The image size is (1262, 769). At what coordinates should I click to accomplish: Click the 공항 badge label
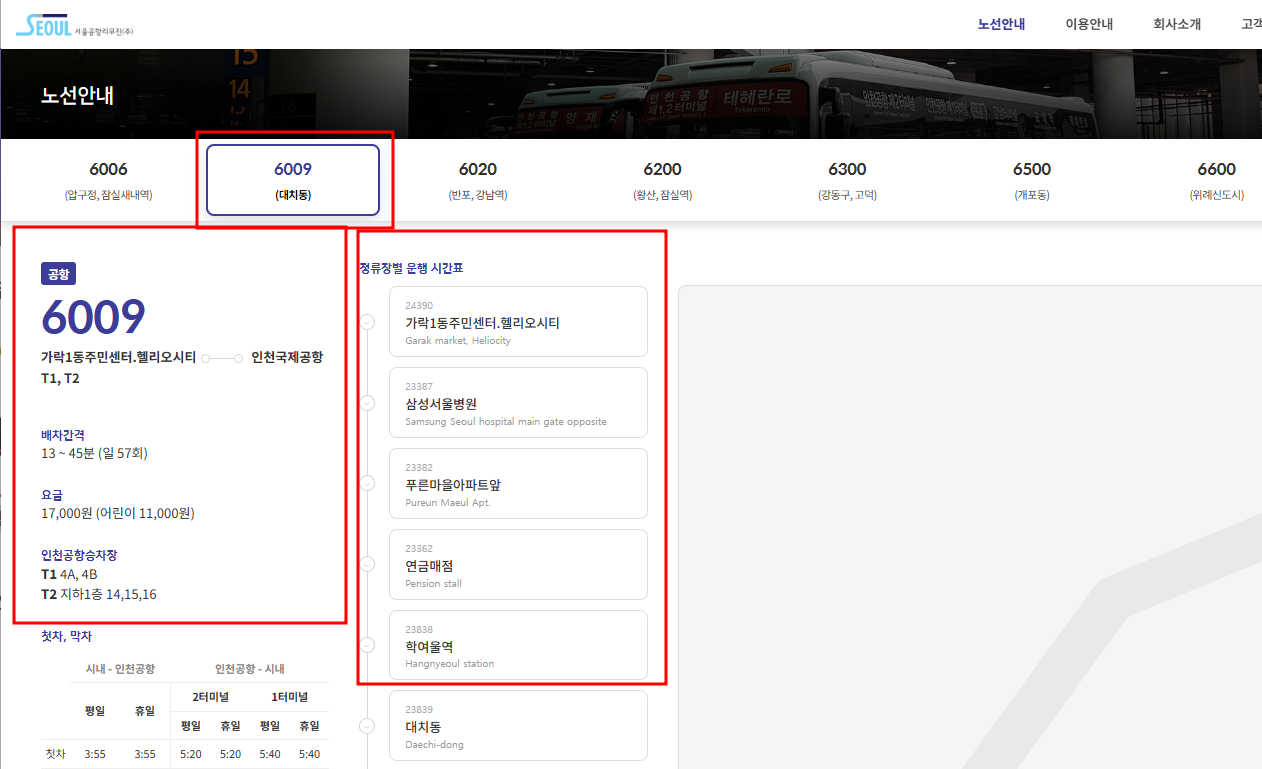pos(59,274)
